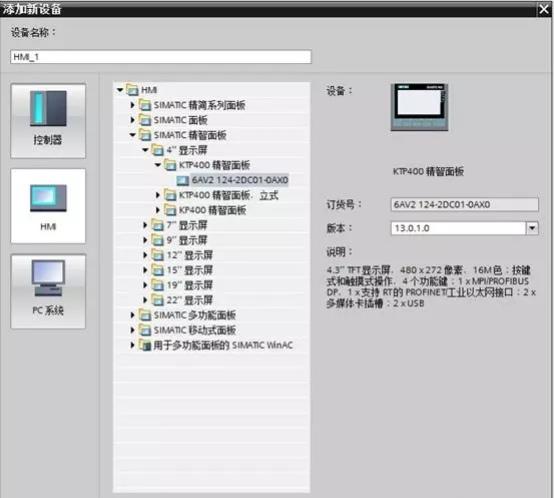Click the 19" 显示屏 folder icon

(x=158, y=285)
